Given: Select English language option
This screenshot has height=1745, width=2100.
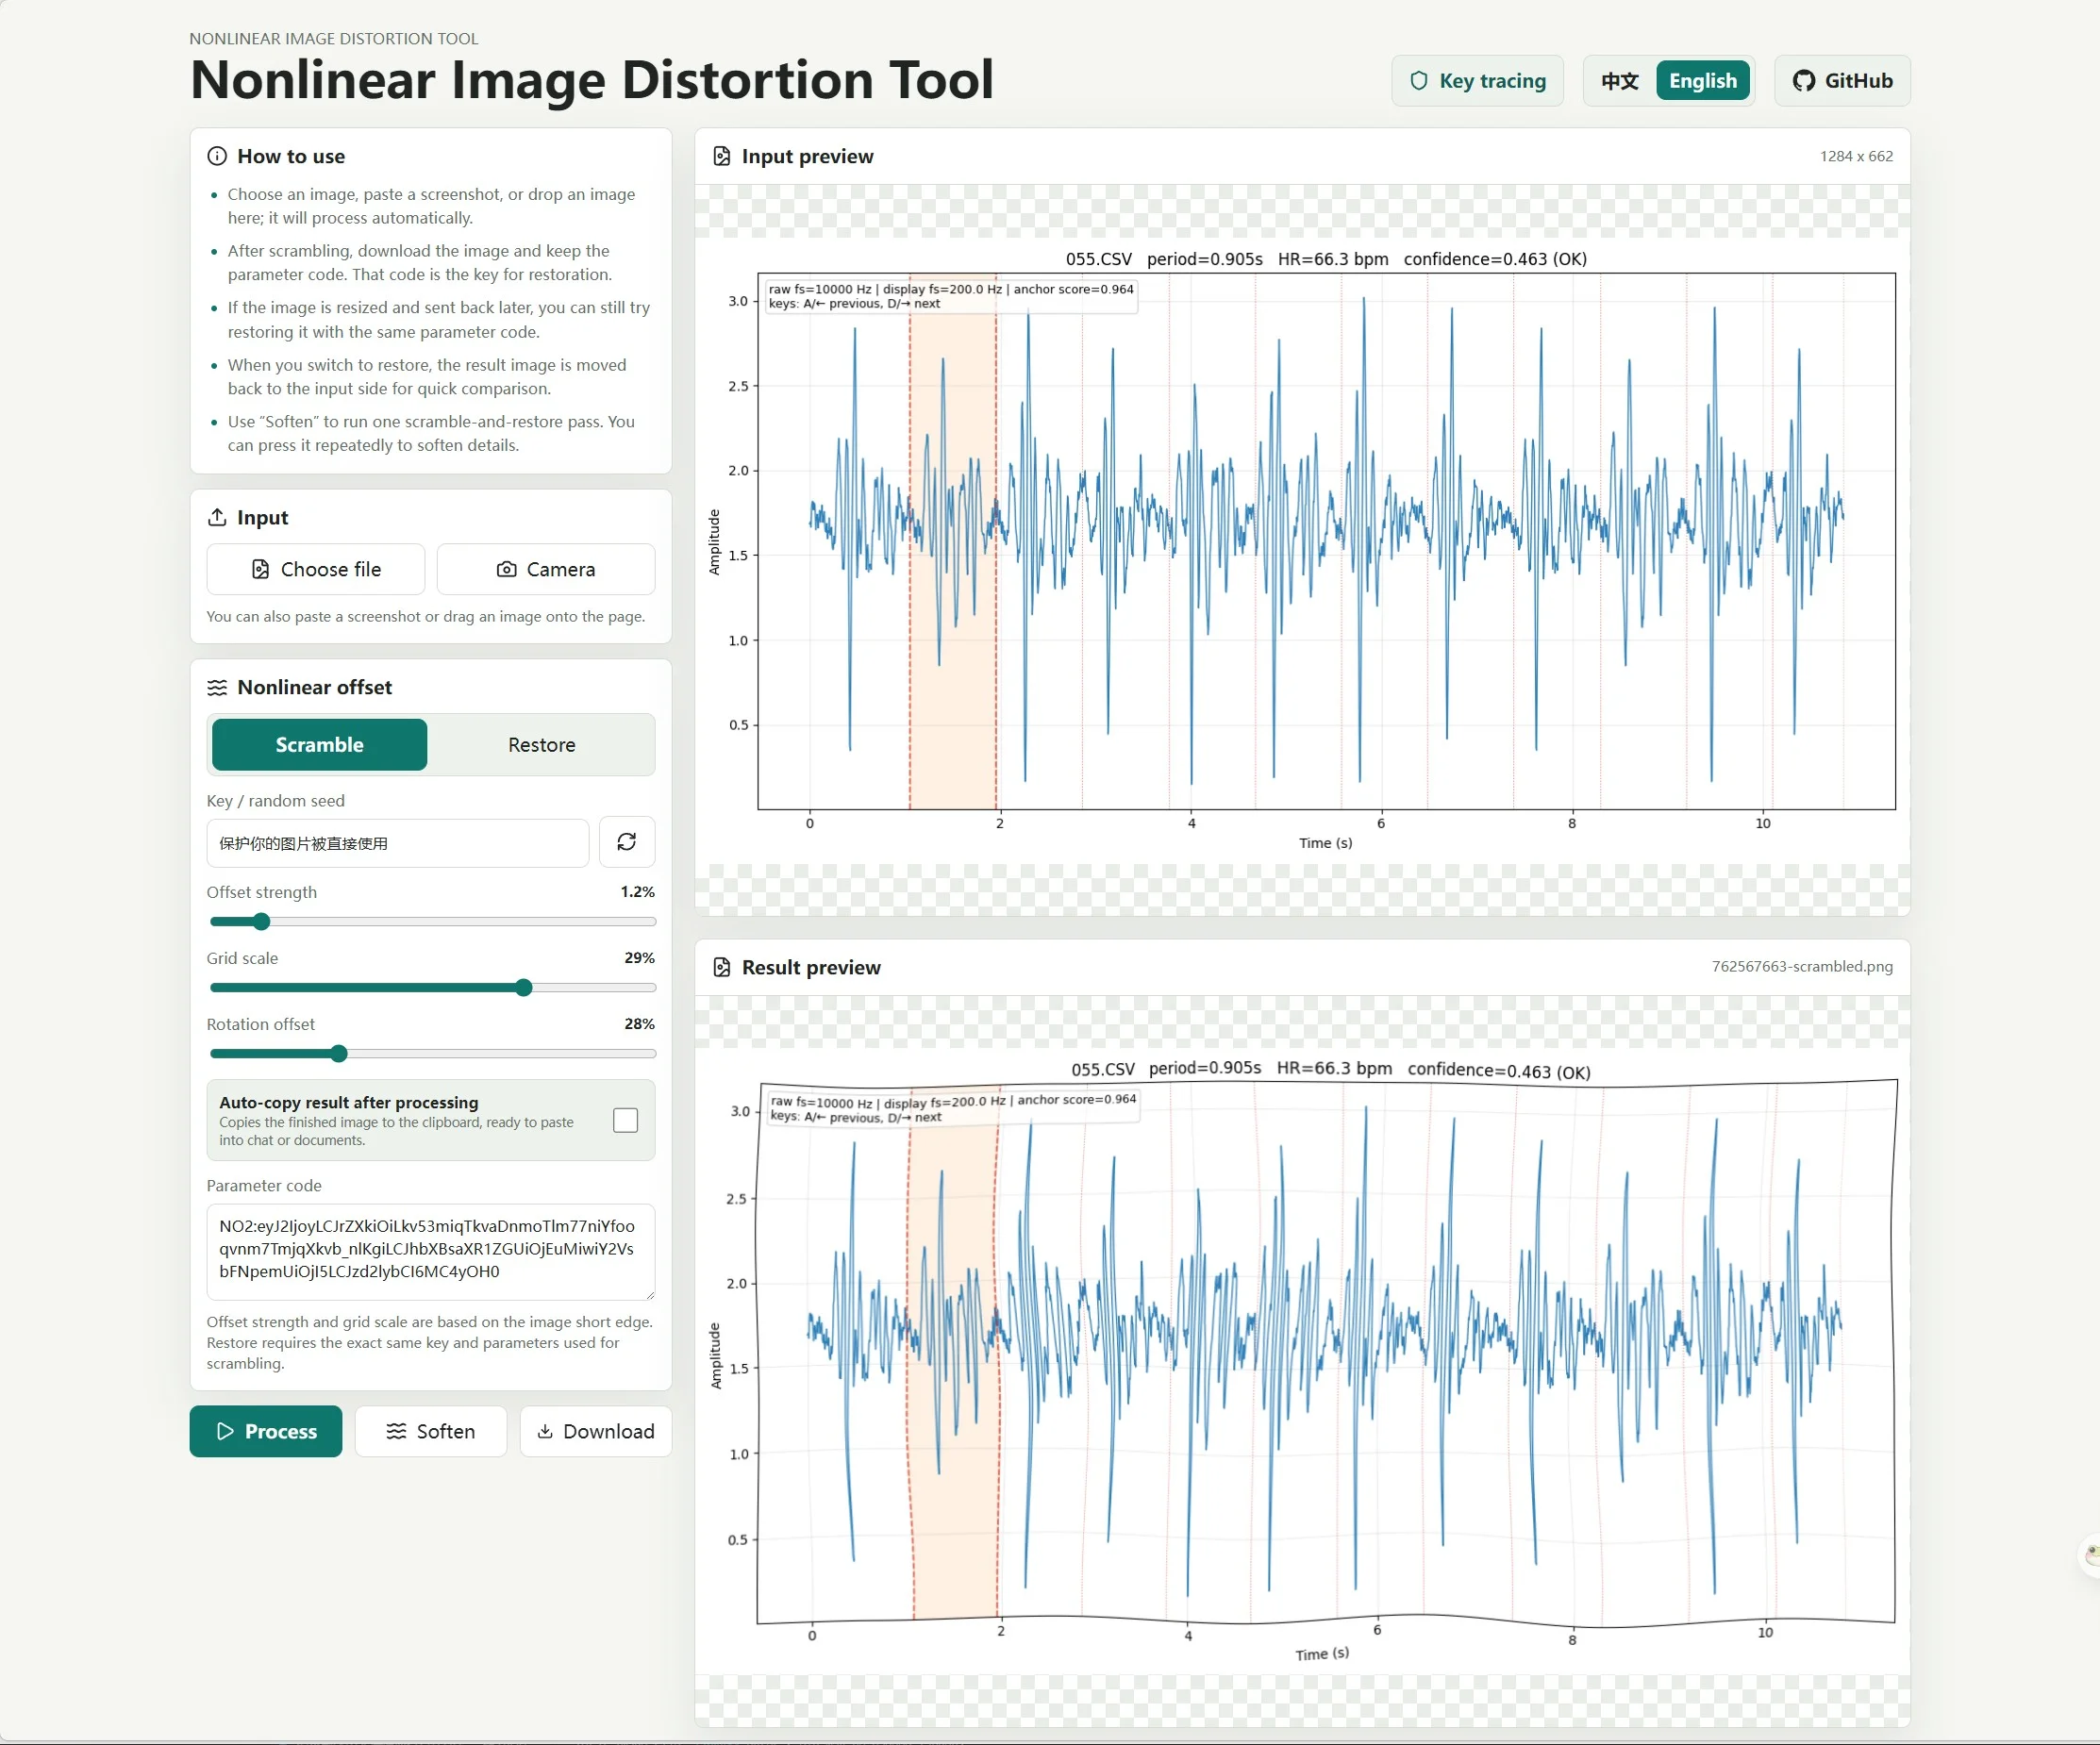Looking at the screenshot, I should pyautogui.click(x=1702, y=81).
